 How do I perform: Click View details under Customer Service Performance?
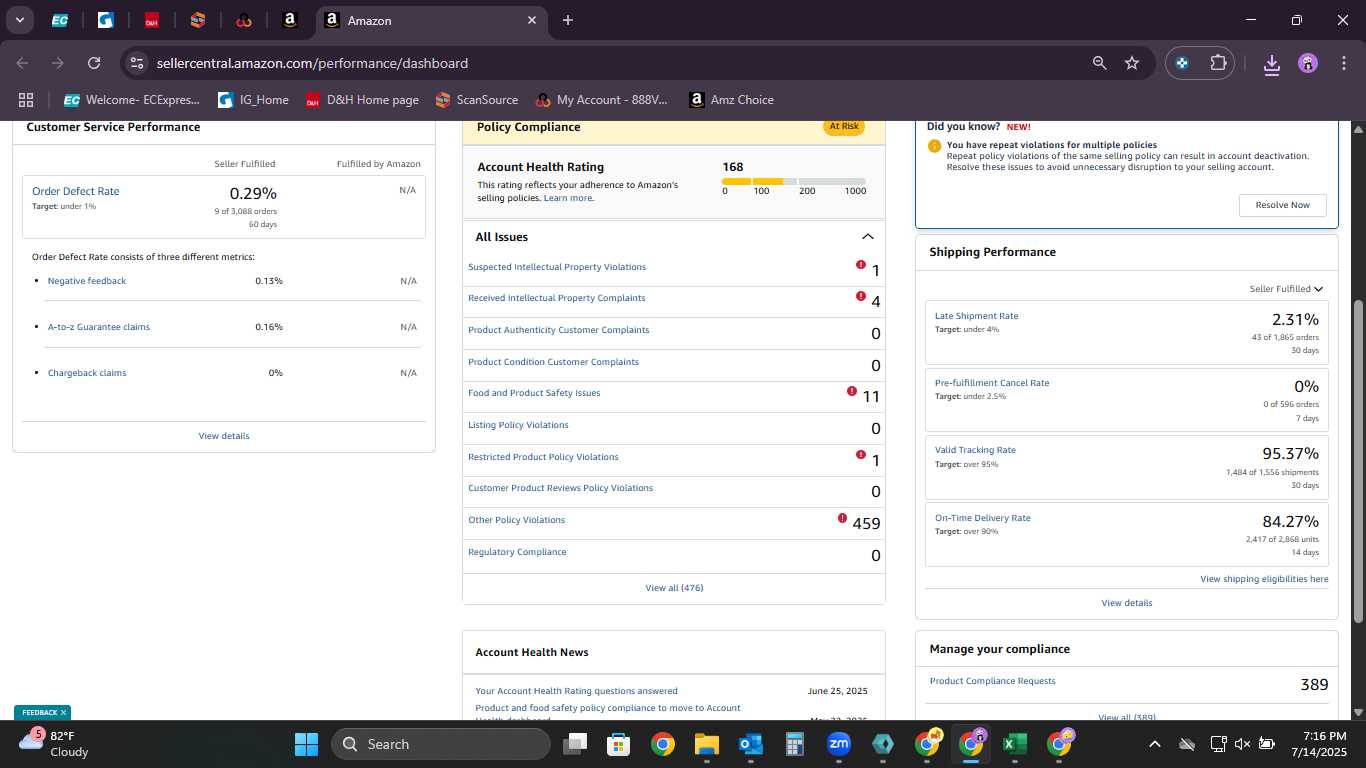point(224,436)
